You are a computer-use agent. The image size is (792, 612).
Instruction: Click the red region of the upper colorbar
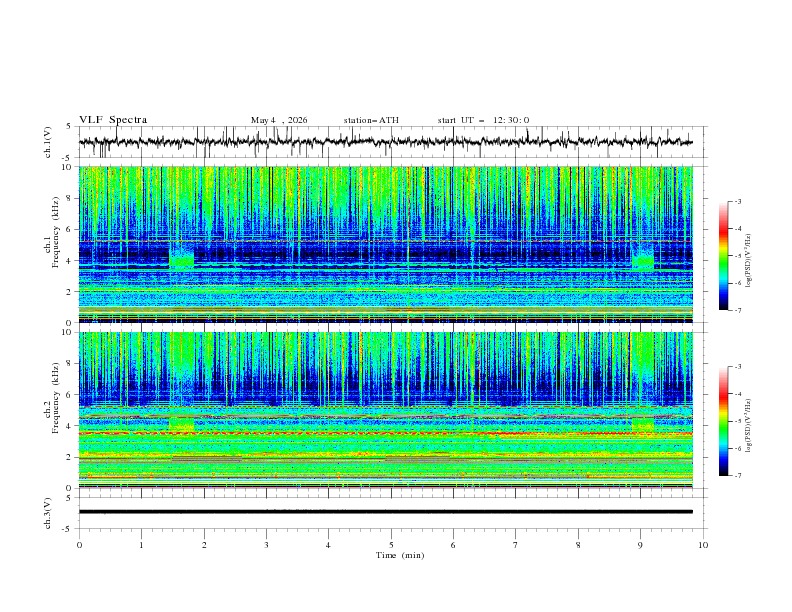724,230
